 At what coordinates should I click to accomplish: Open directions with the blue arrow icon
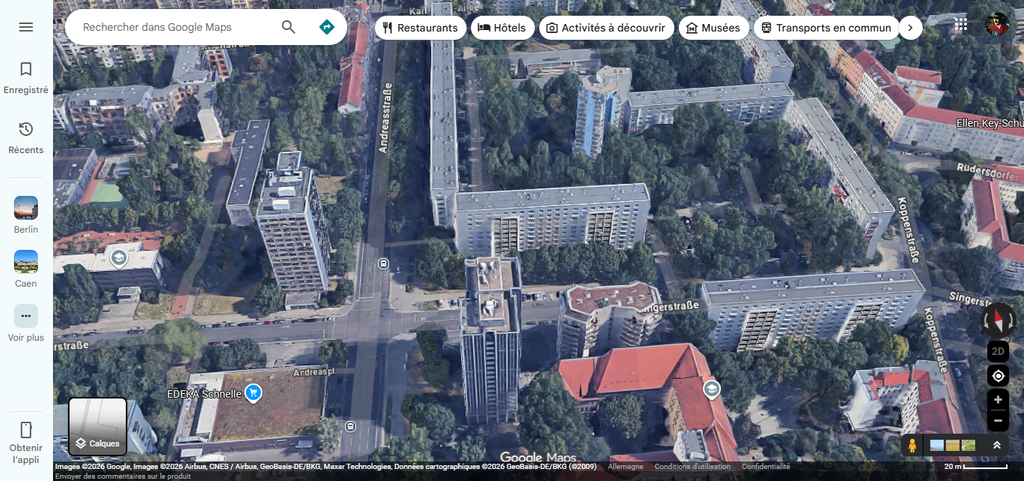click(x=326, y=27)
